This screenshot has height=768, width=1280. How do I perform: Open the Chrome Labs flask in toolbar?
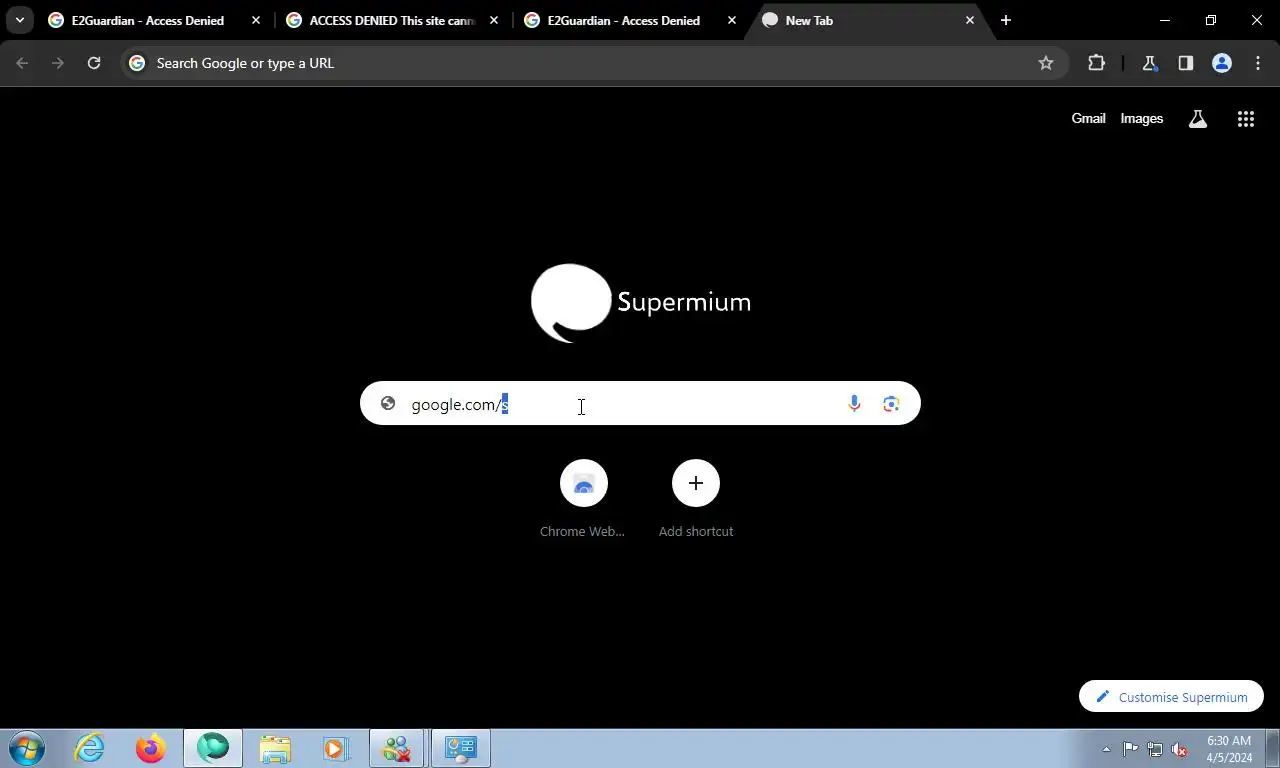point(1150,63)
